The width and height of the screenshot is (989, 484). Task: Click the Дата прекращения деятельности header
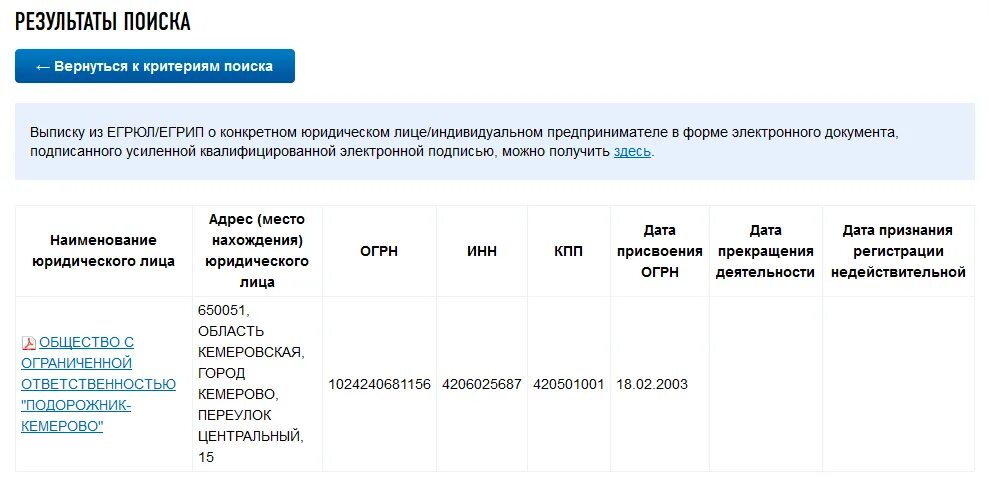tap(765, 251)
